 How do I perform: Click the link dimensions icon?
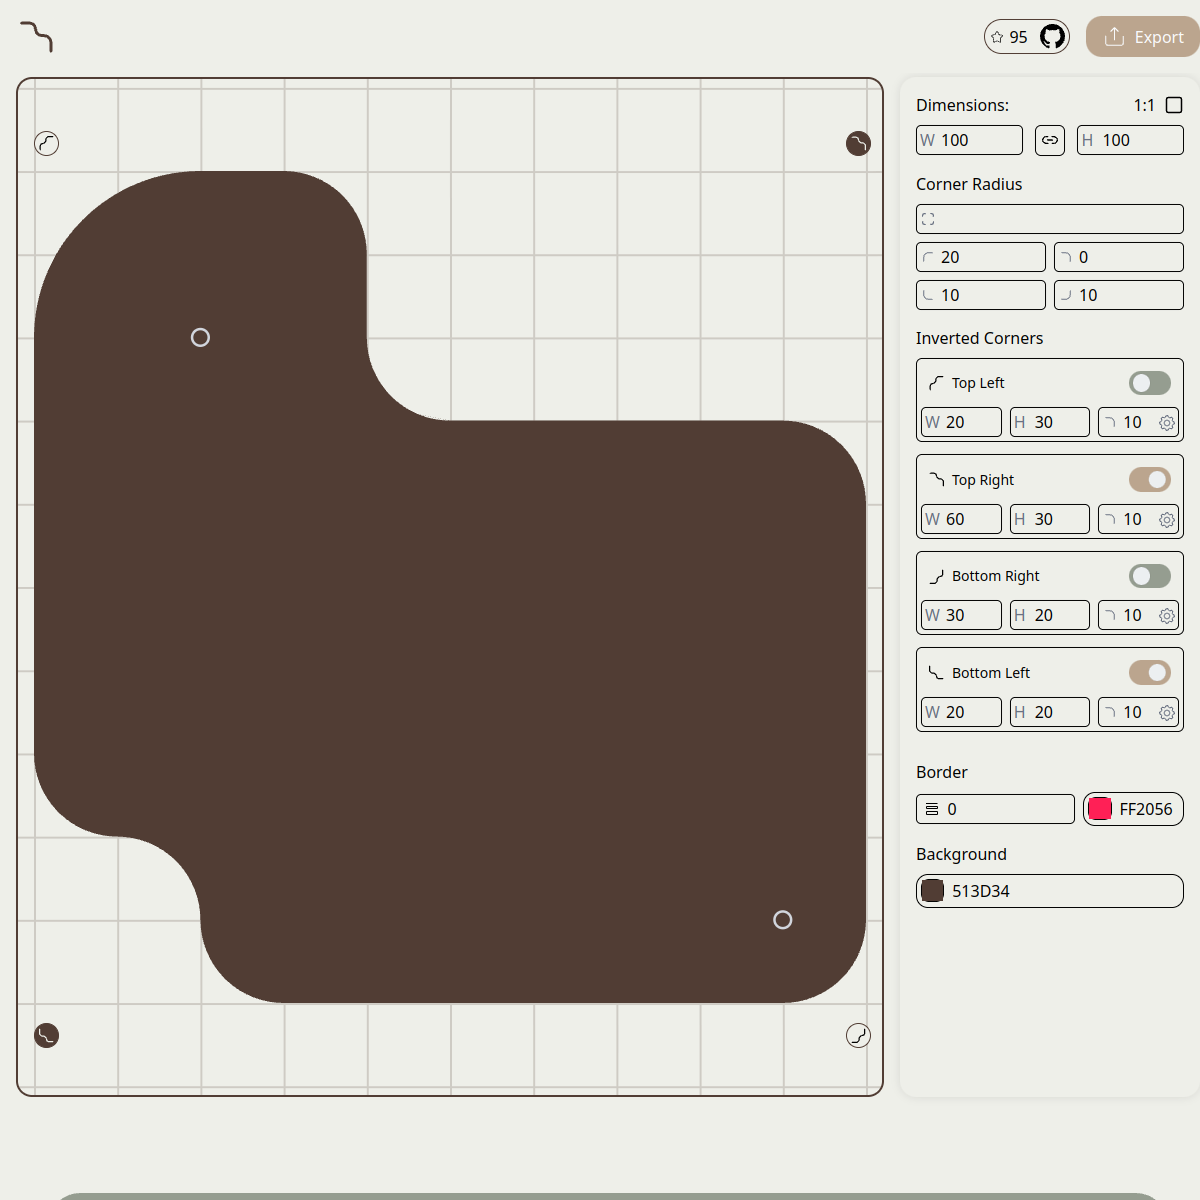pos(1050,140)
